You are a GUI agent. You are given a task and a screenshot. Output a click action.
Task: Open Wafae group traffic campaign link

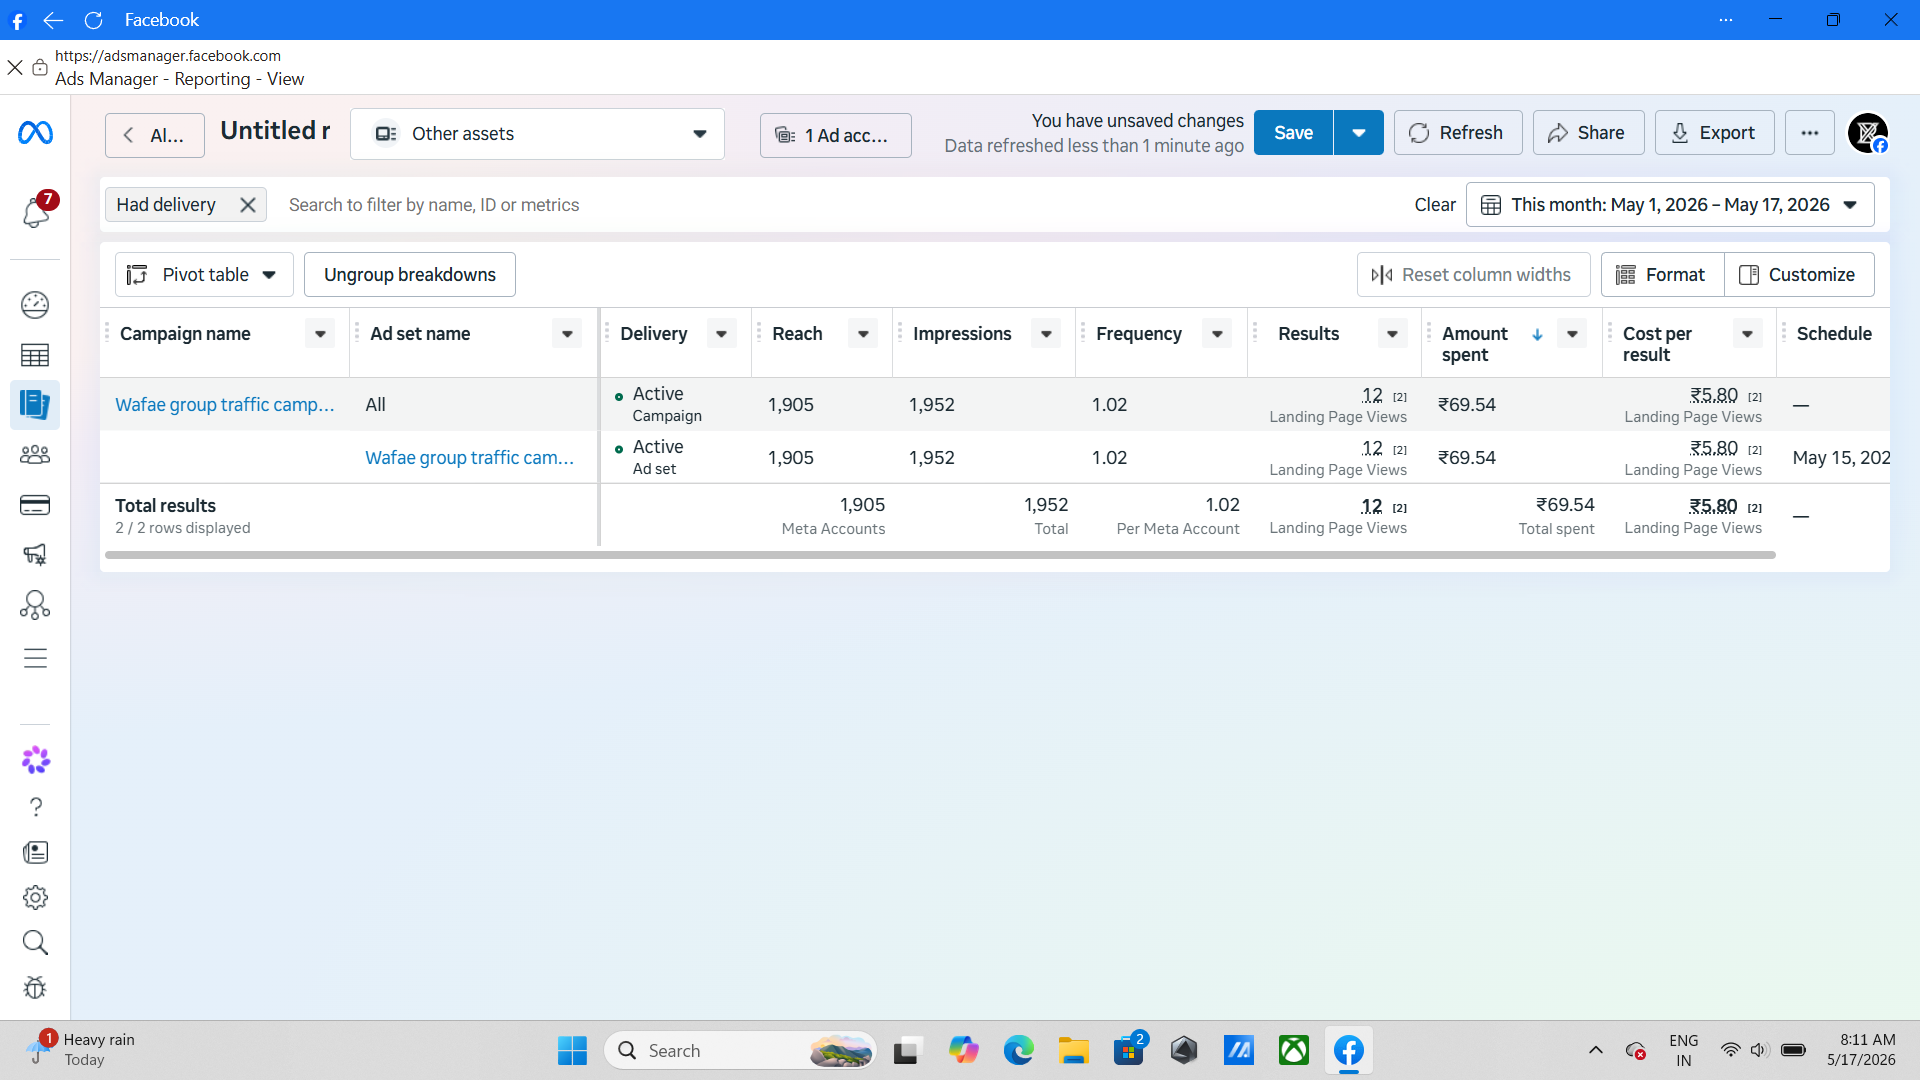225,405
